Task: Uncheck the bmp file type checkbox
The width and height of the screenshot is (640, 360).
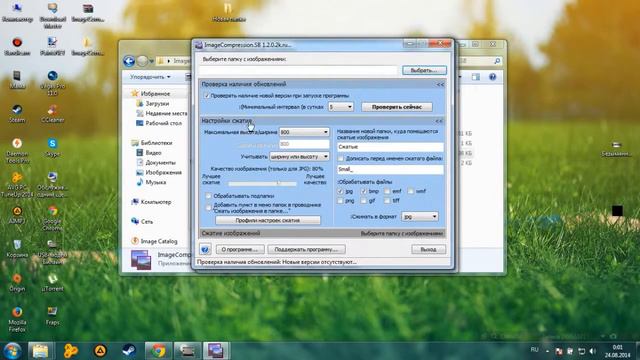Action: click(x=364, y=191)
